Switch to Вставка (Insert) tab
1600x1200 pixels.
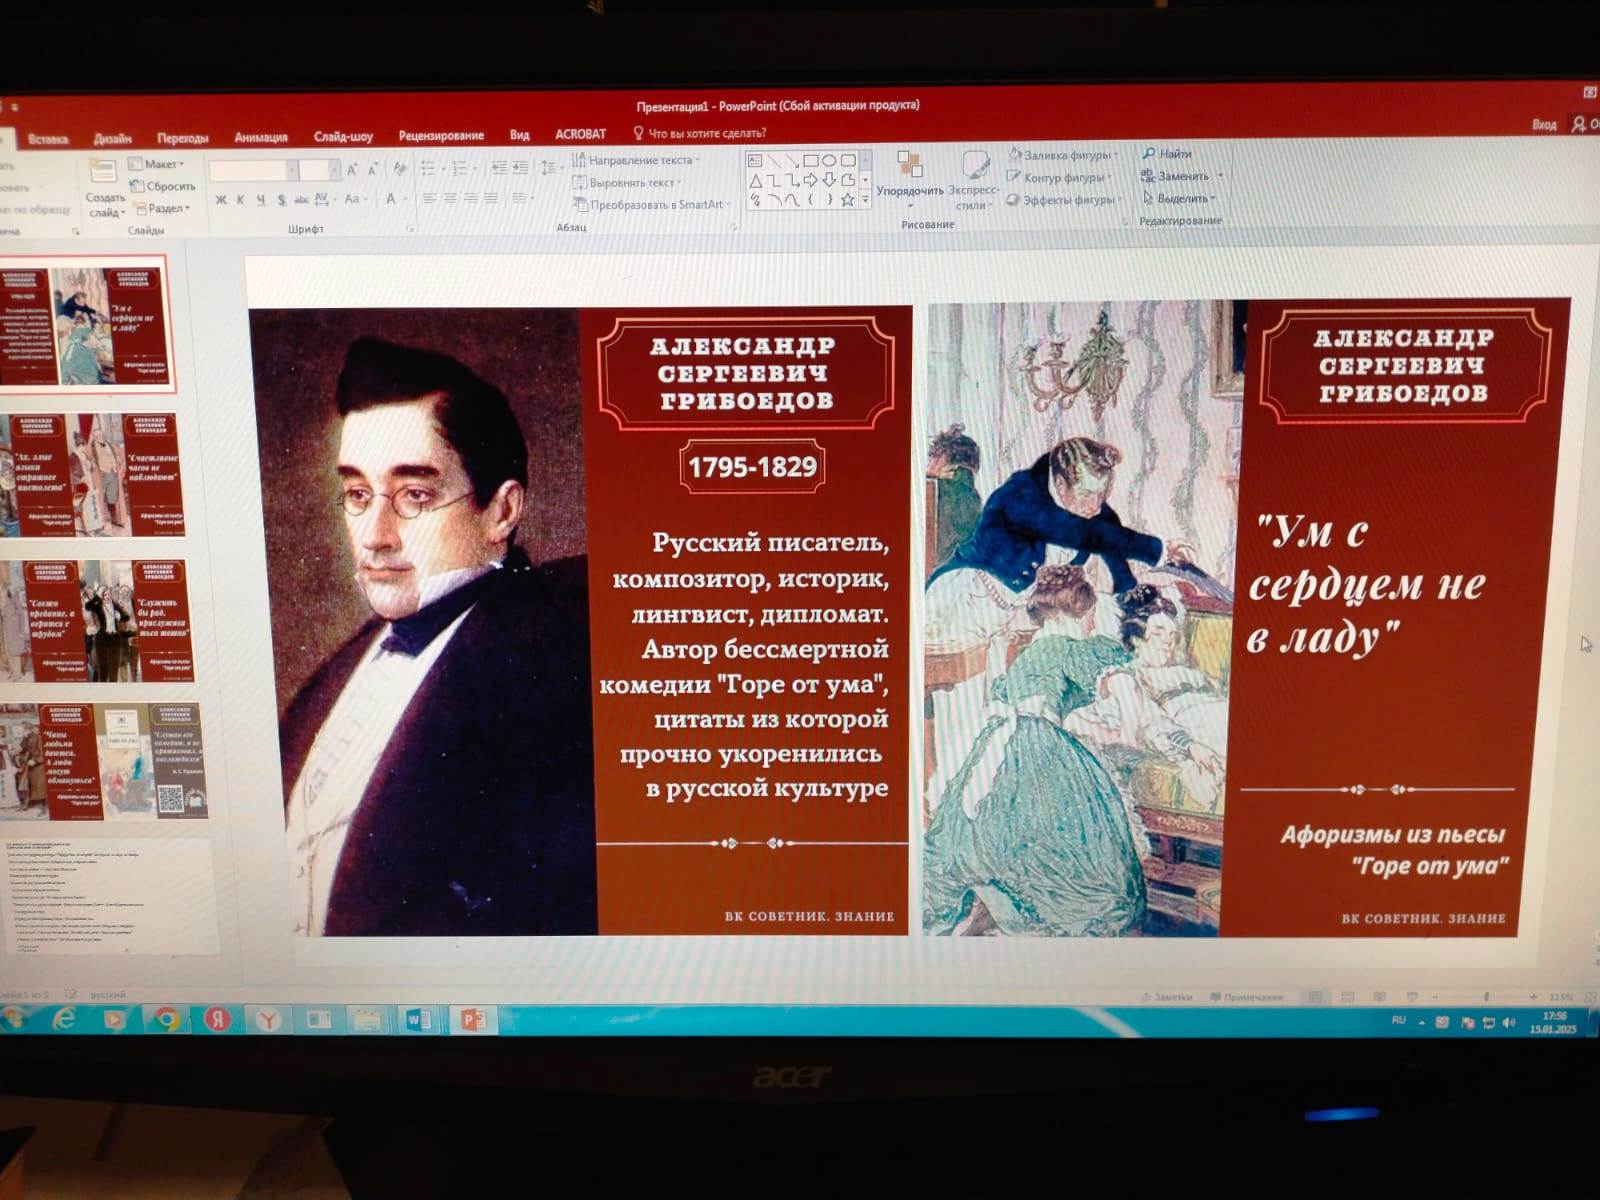click(x=48, y=139)
